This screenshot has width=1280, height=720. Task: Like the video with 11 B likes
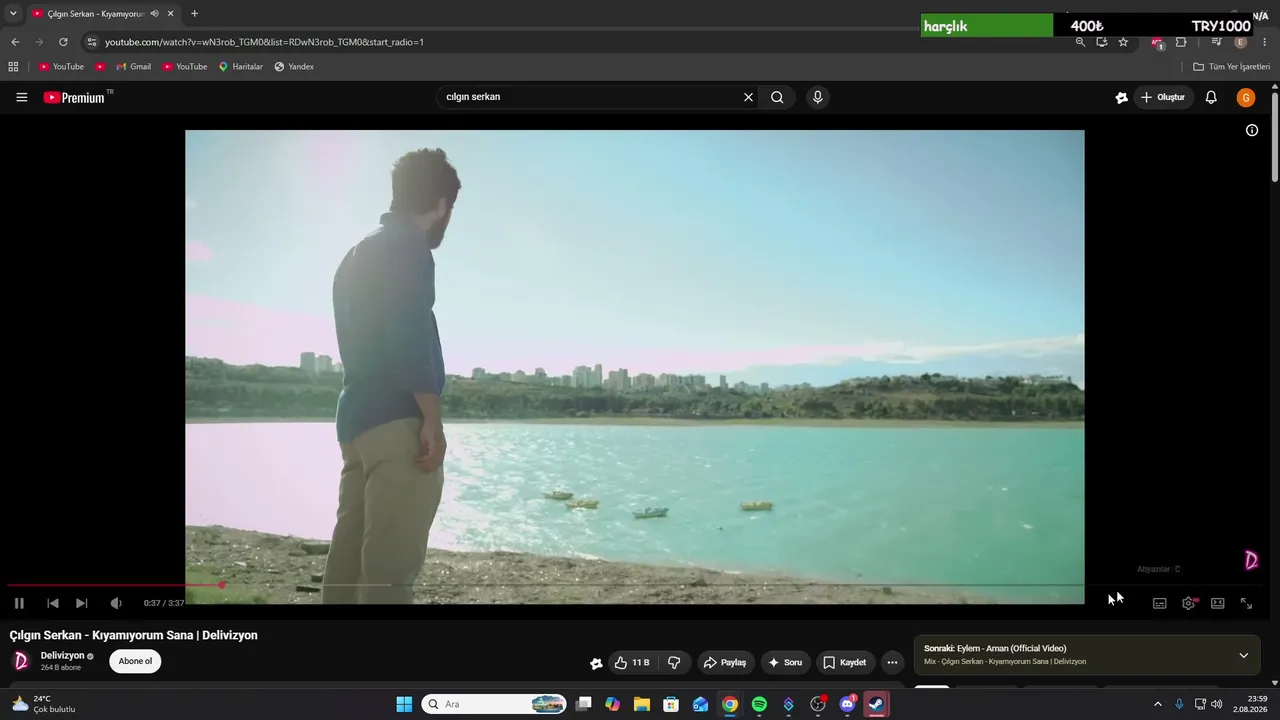click(632, 662)
